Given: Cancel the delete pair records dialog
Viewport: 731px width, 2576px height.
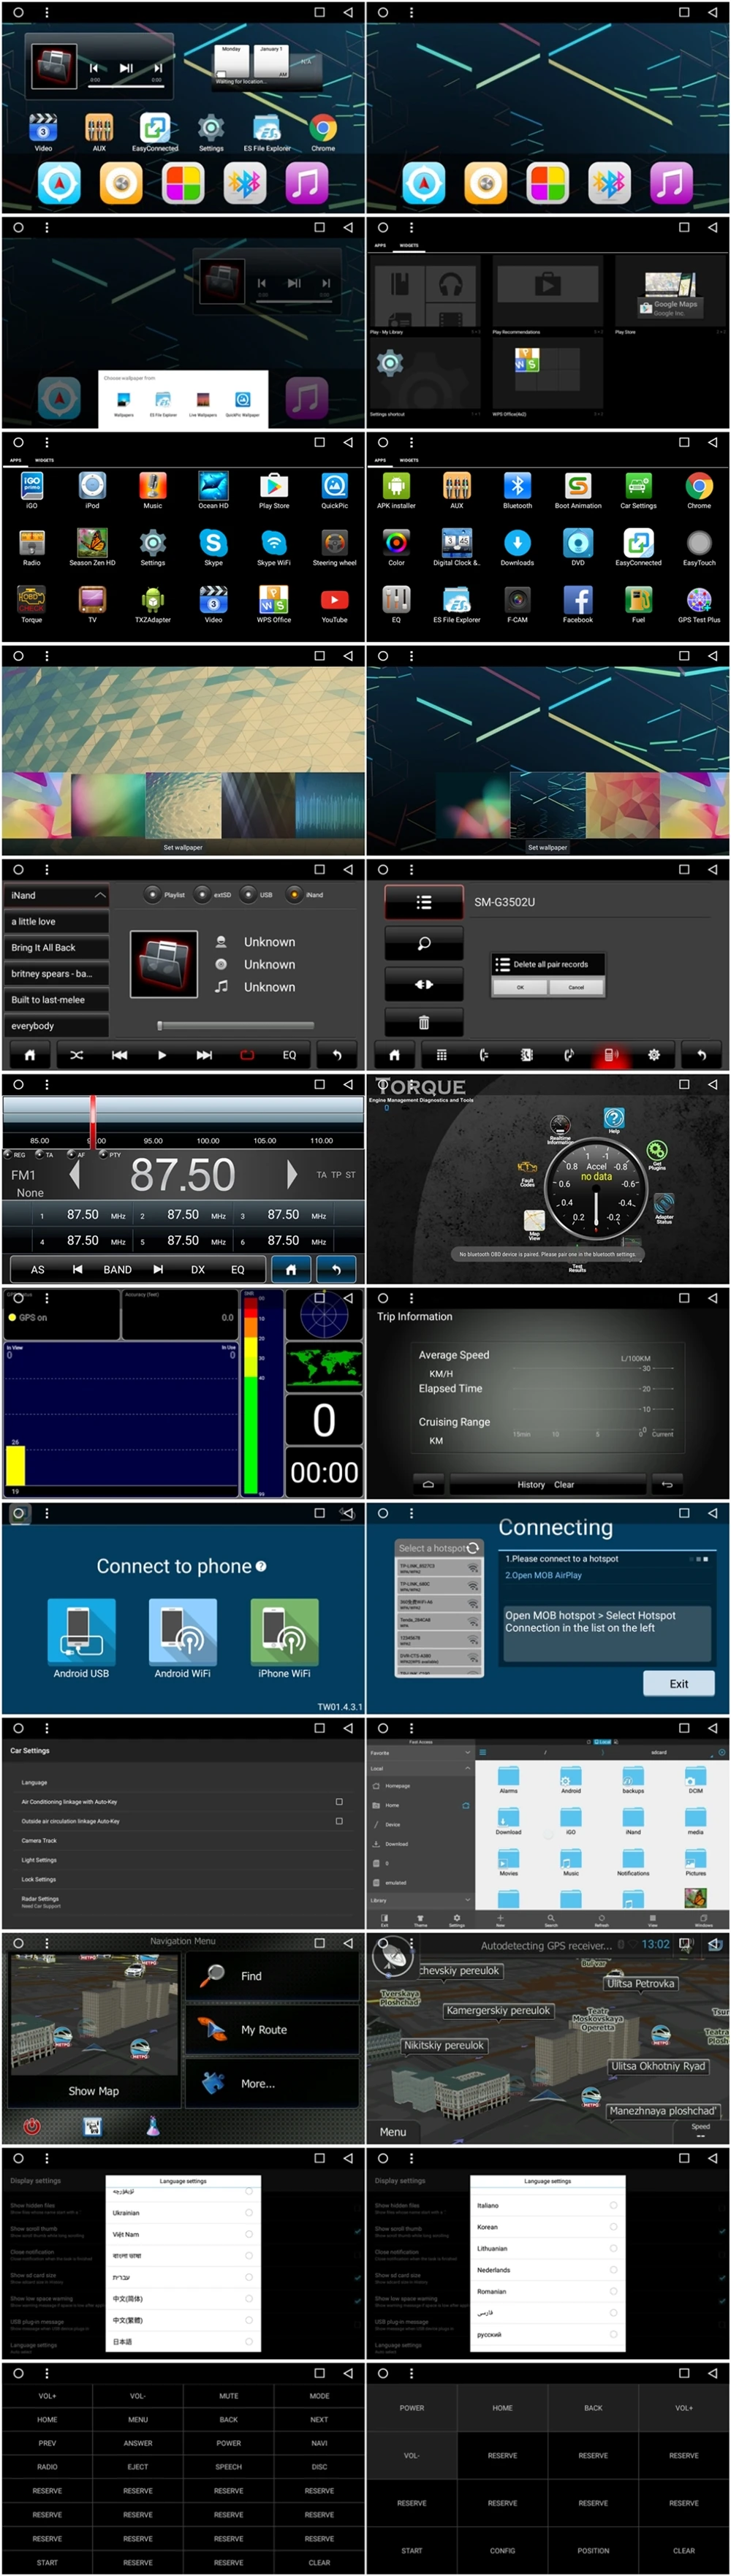Looking at the screenshot, I should point(576,987).
